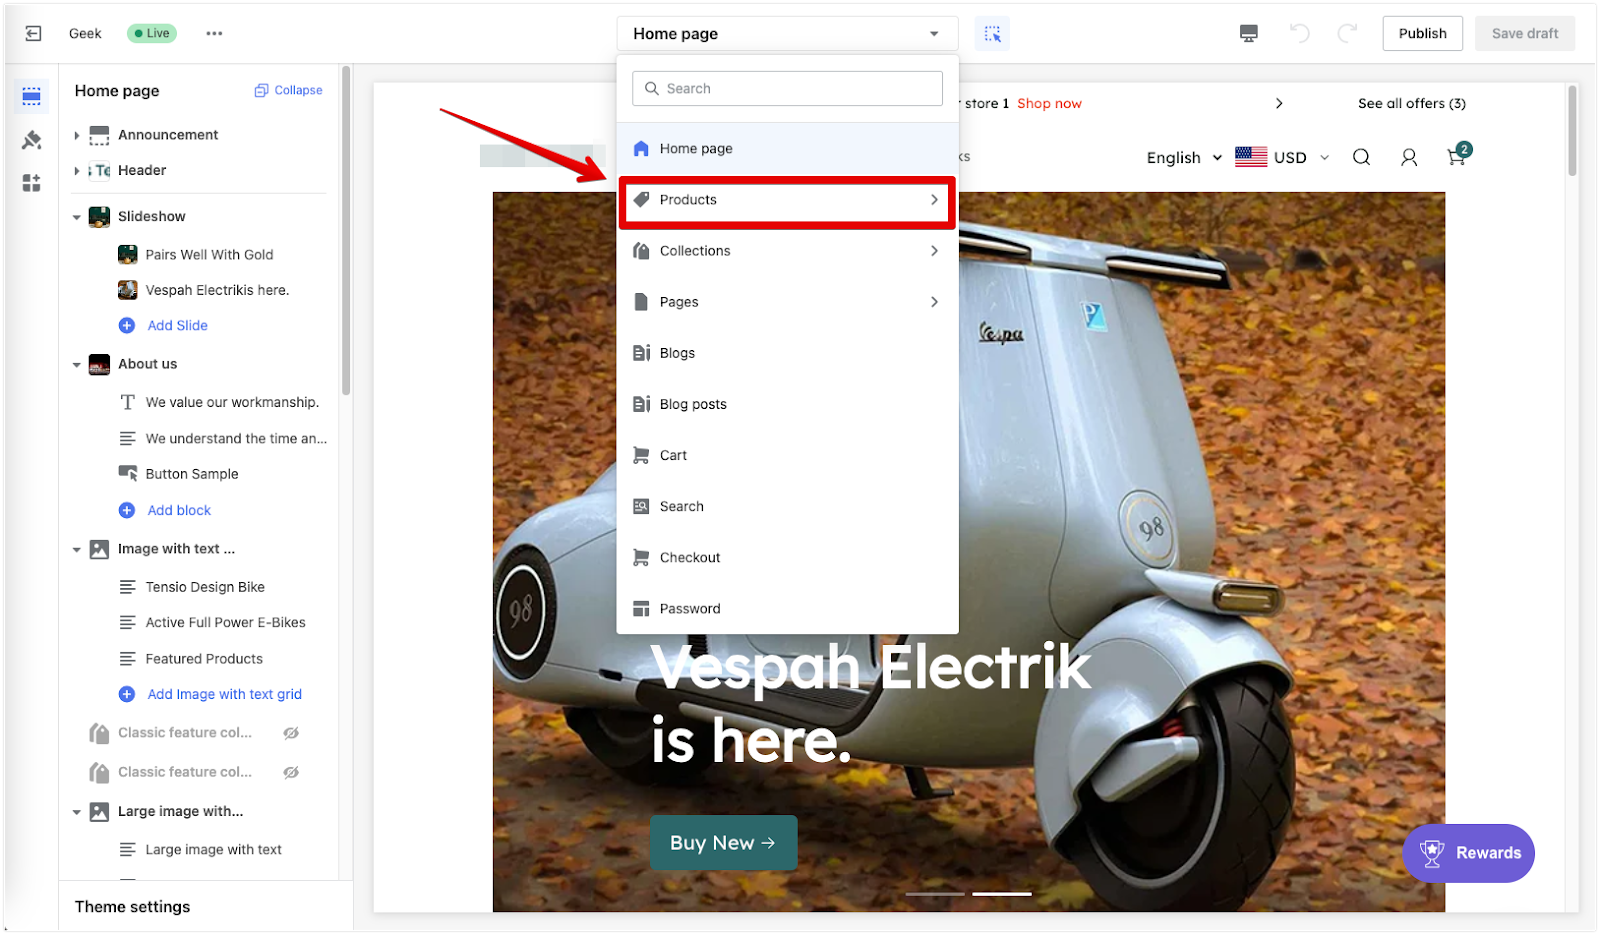Click the second slideshow indicator bar
This screenshot has height=935, width=1600.
click(x=1002, y=894)
